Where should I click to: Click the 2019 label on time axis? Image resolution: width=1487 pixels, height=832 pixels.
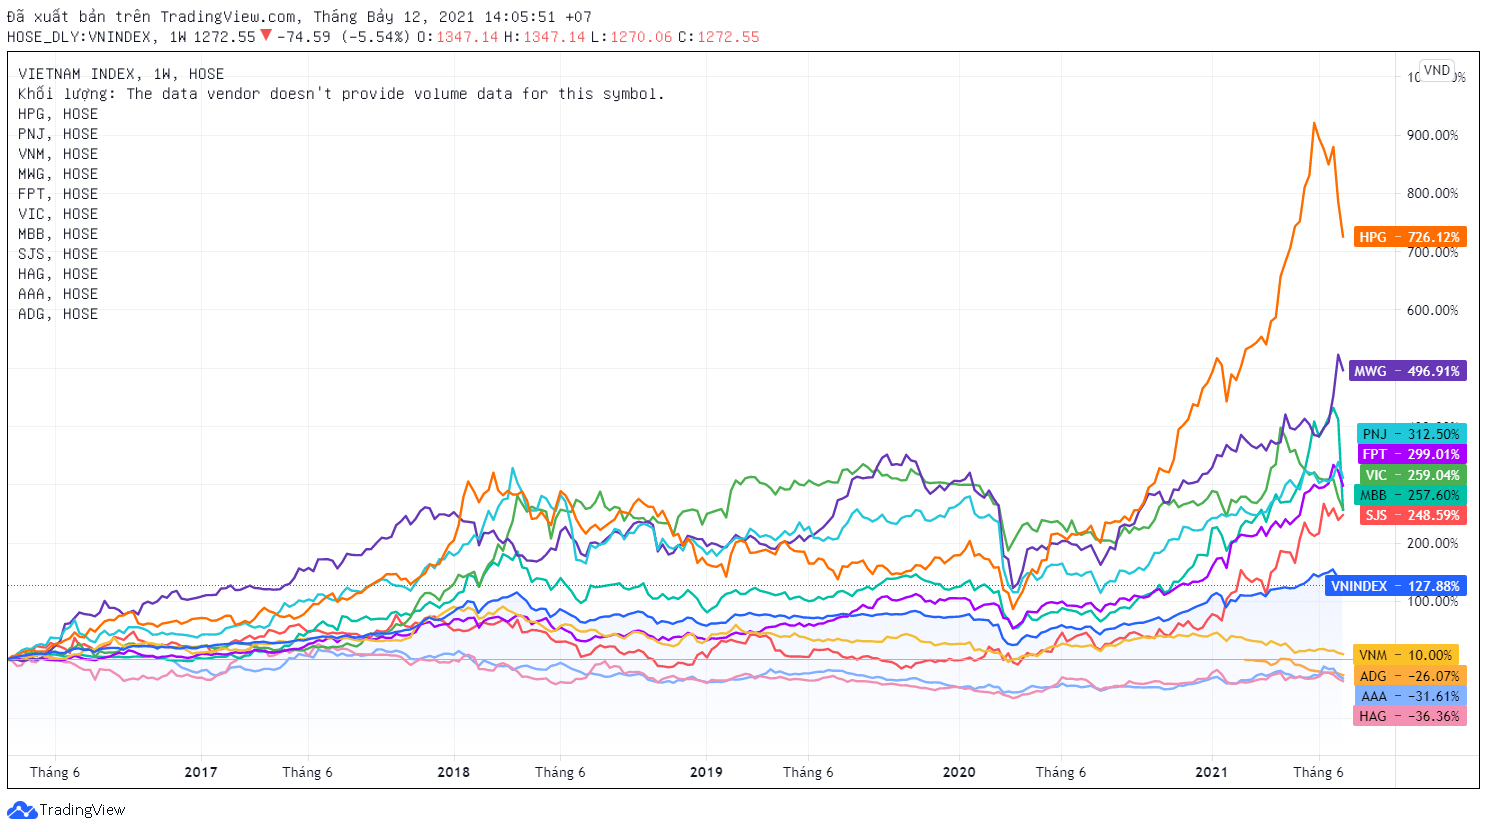click(x=706, y=772)
